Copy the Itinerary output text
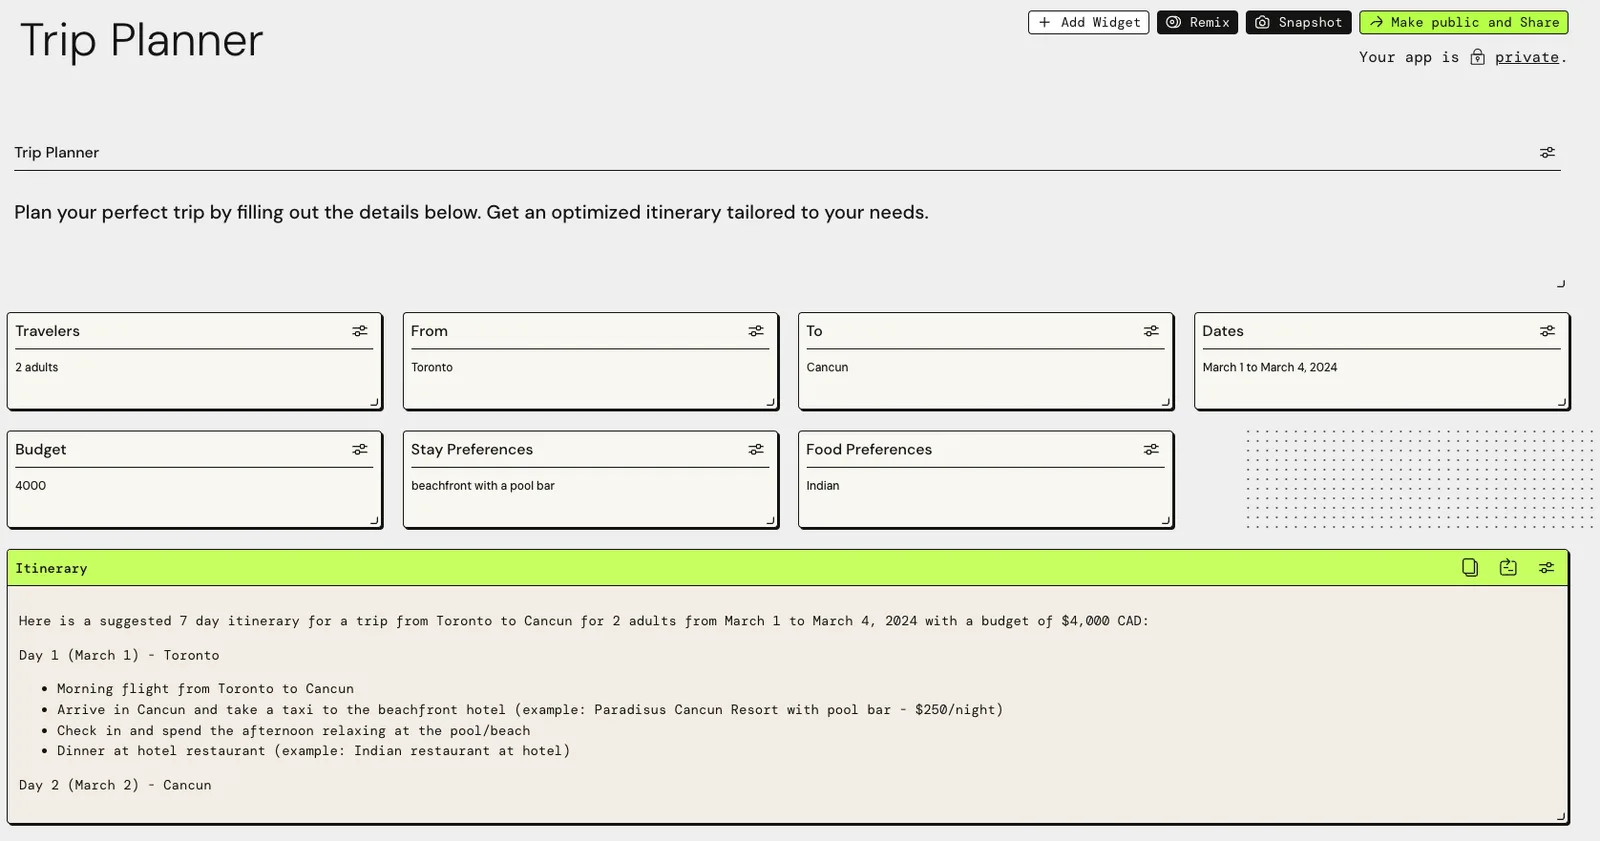This screenshot has width=1600, height=841. (x=1470, y=568)
